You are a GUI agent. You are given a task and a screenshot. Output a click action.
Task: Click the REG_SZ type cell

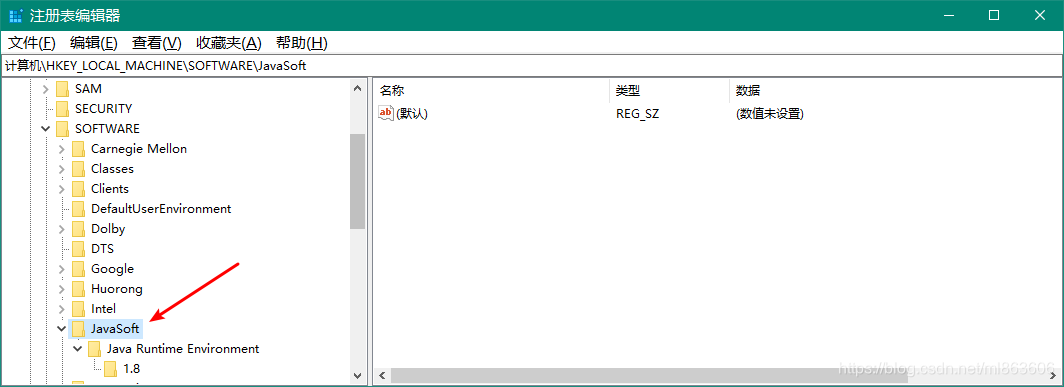click(638, 114)
